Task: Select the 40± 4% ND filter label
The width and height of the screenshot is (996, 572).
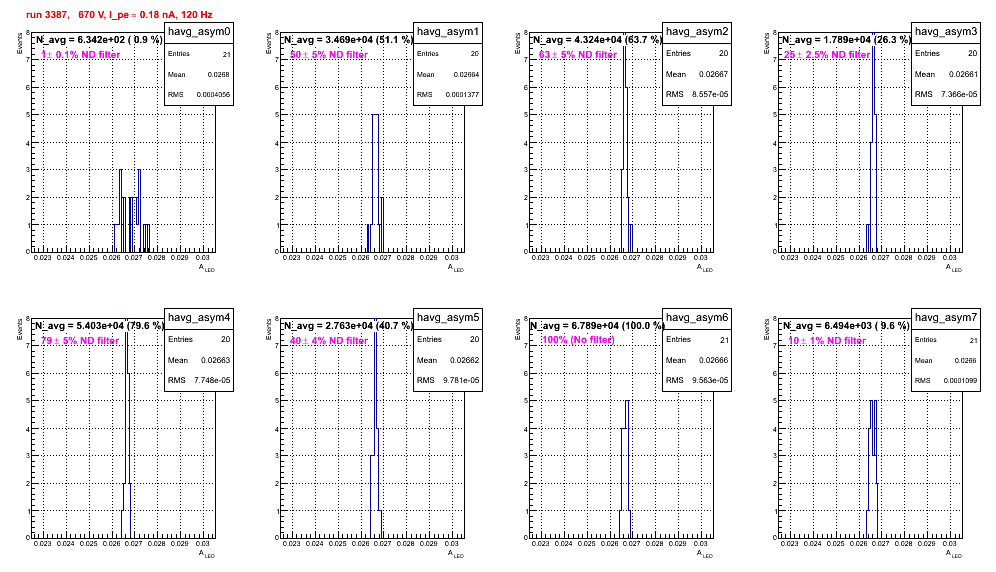Action: click(x=329, y=341)
